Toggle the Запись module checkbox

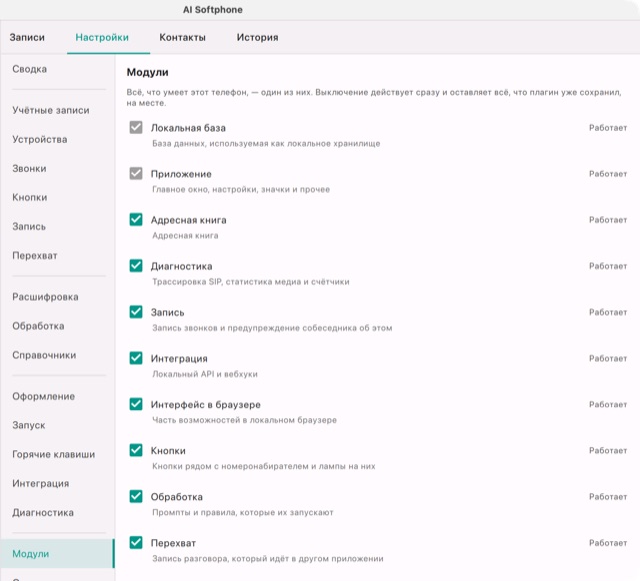tap(136, 312)
